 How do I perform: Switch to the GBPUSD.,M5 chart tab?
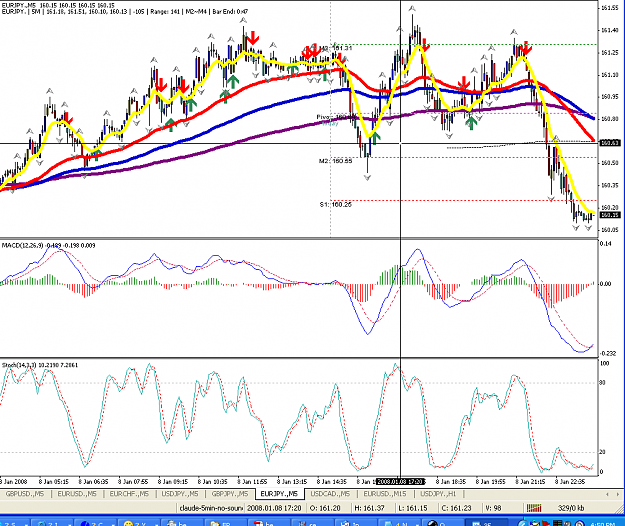tap(25, 494)
